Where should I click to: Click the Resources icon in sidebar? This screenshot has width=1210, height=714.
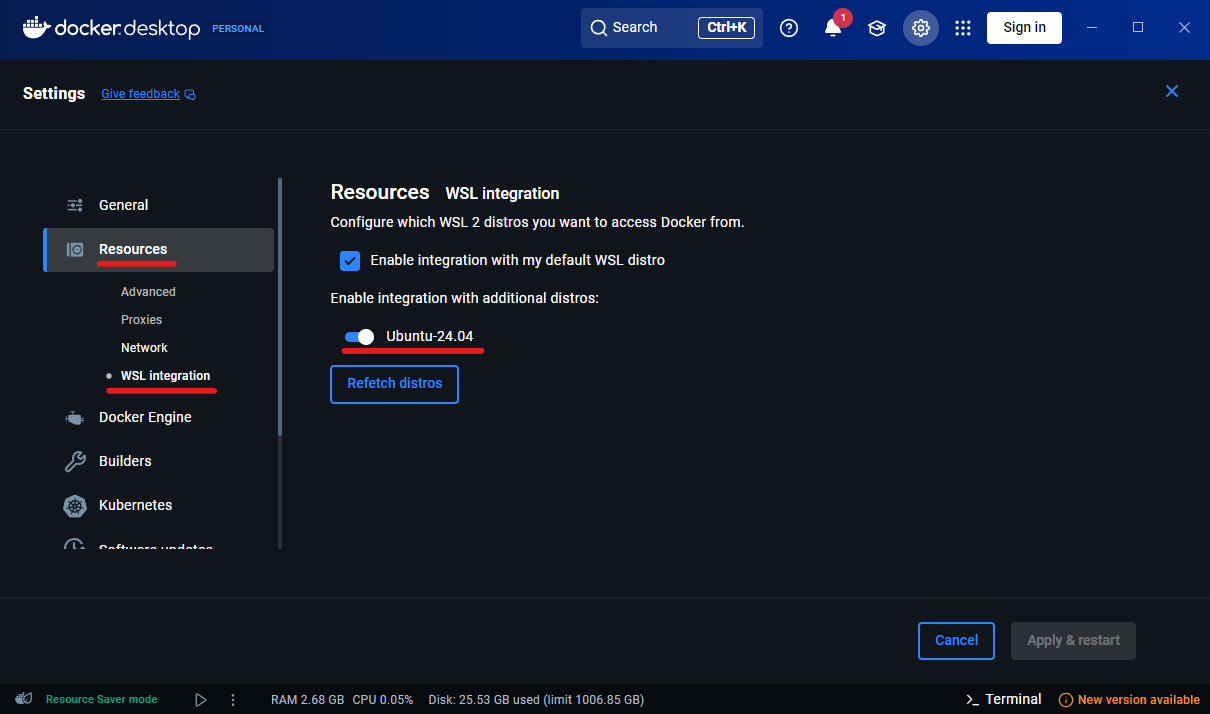click(75, 249)
